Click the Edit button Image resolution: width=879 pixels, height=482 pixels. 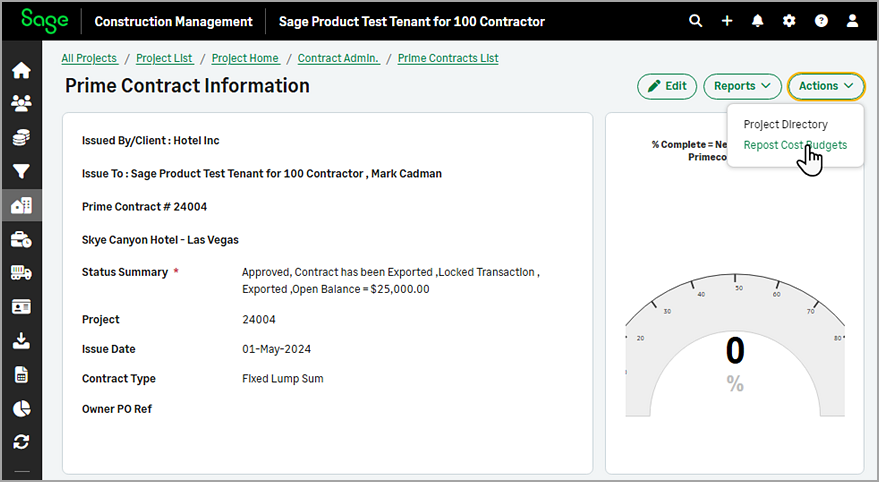pos(667,86)
